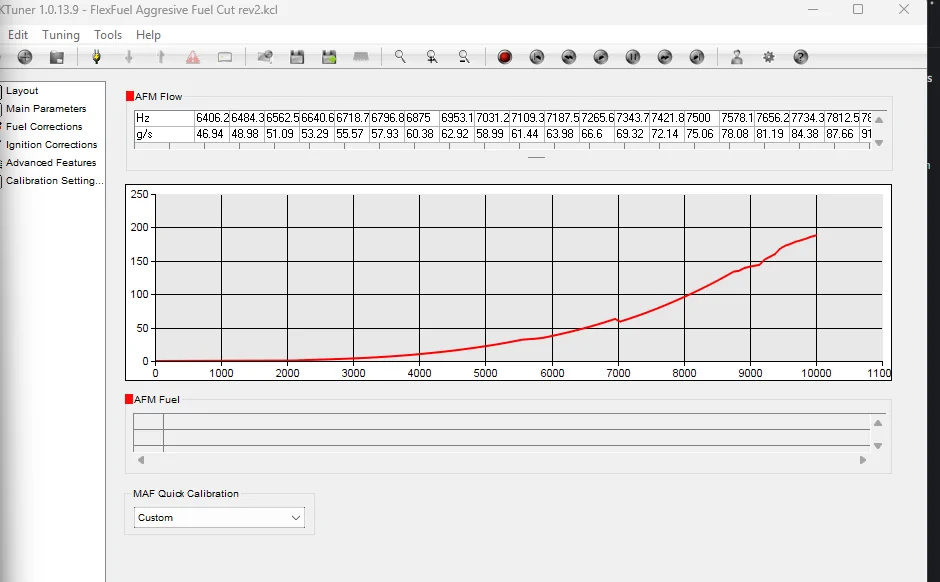Click the 6875 Hz table cell
The height and width of the screenshot is (582, 940).
pyautogui.click(x=422, y=118)
